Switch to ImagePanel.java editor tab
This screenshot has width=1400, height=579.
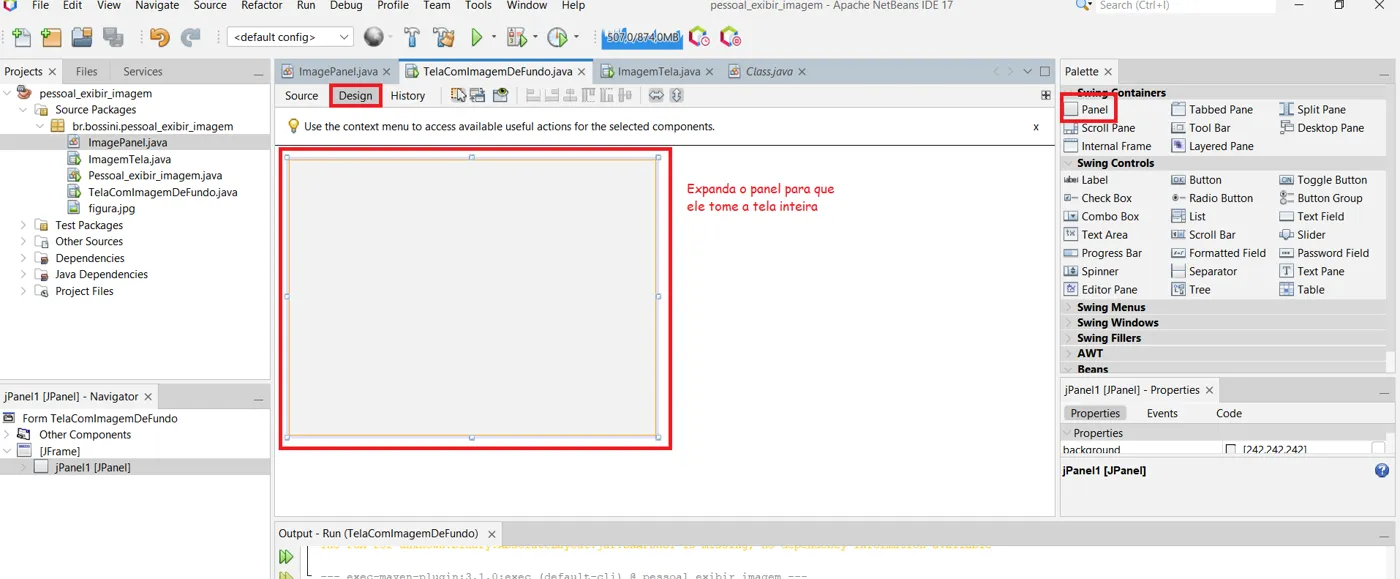pos(338,72)
